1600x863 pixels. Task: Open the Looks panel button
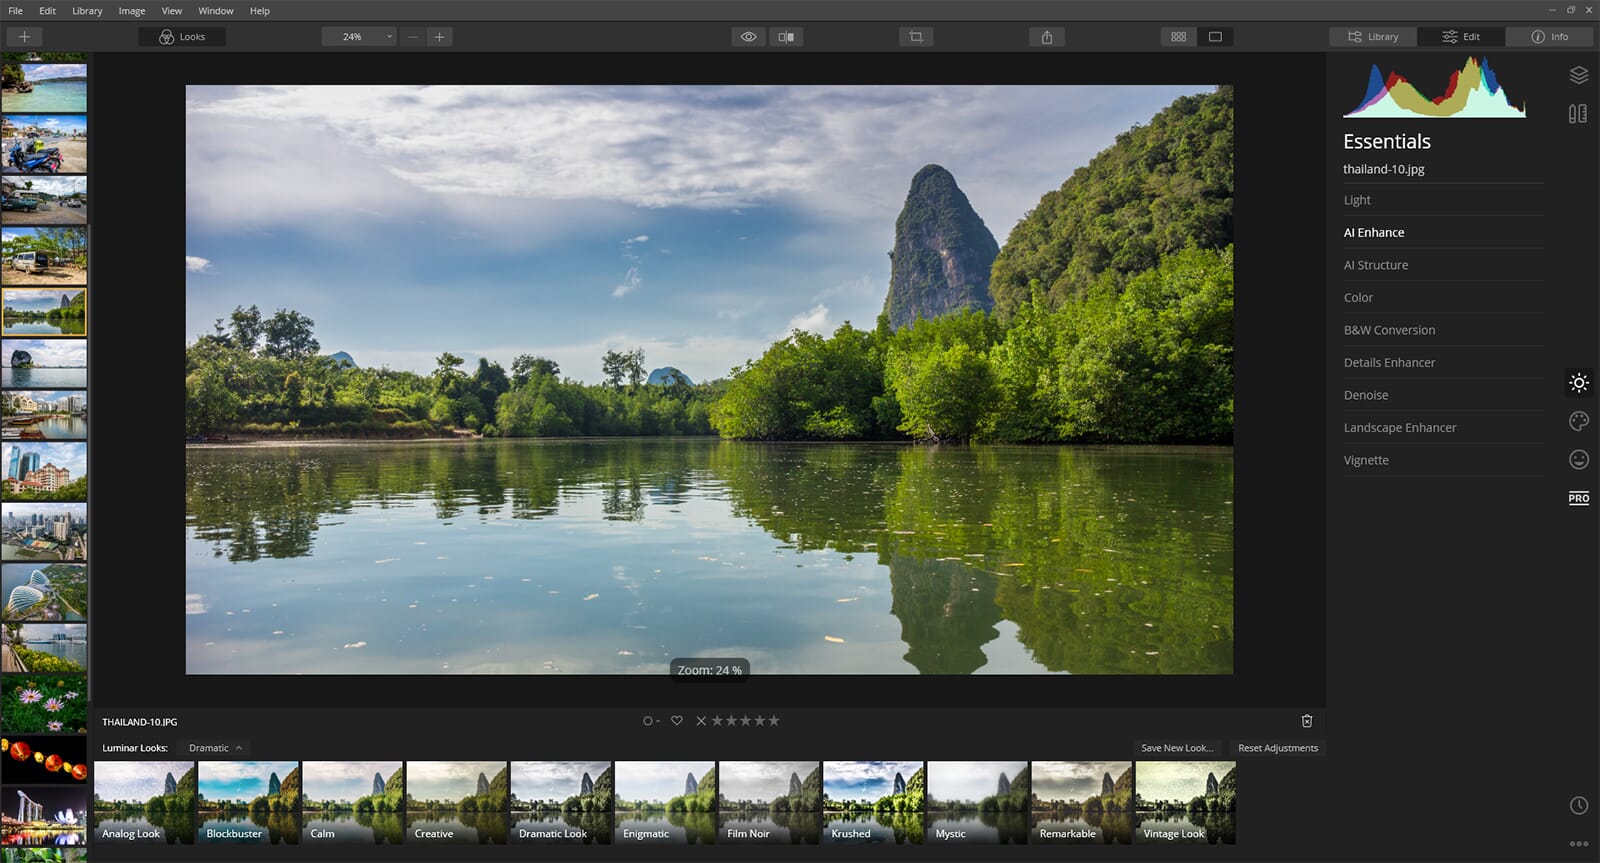coord(182,37)
